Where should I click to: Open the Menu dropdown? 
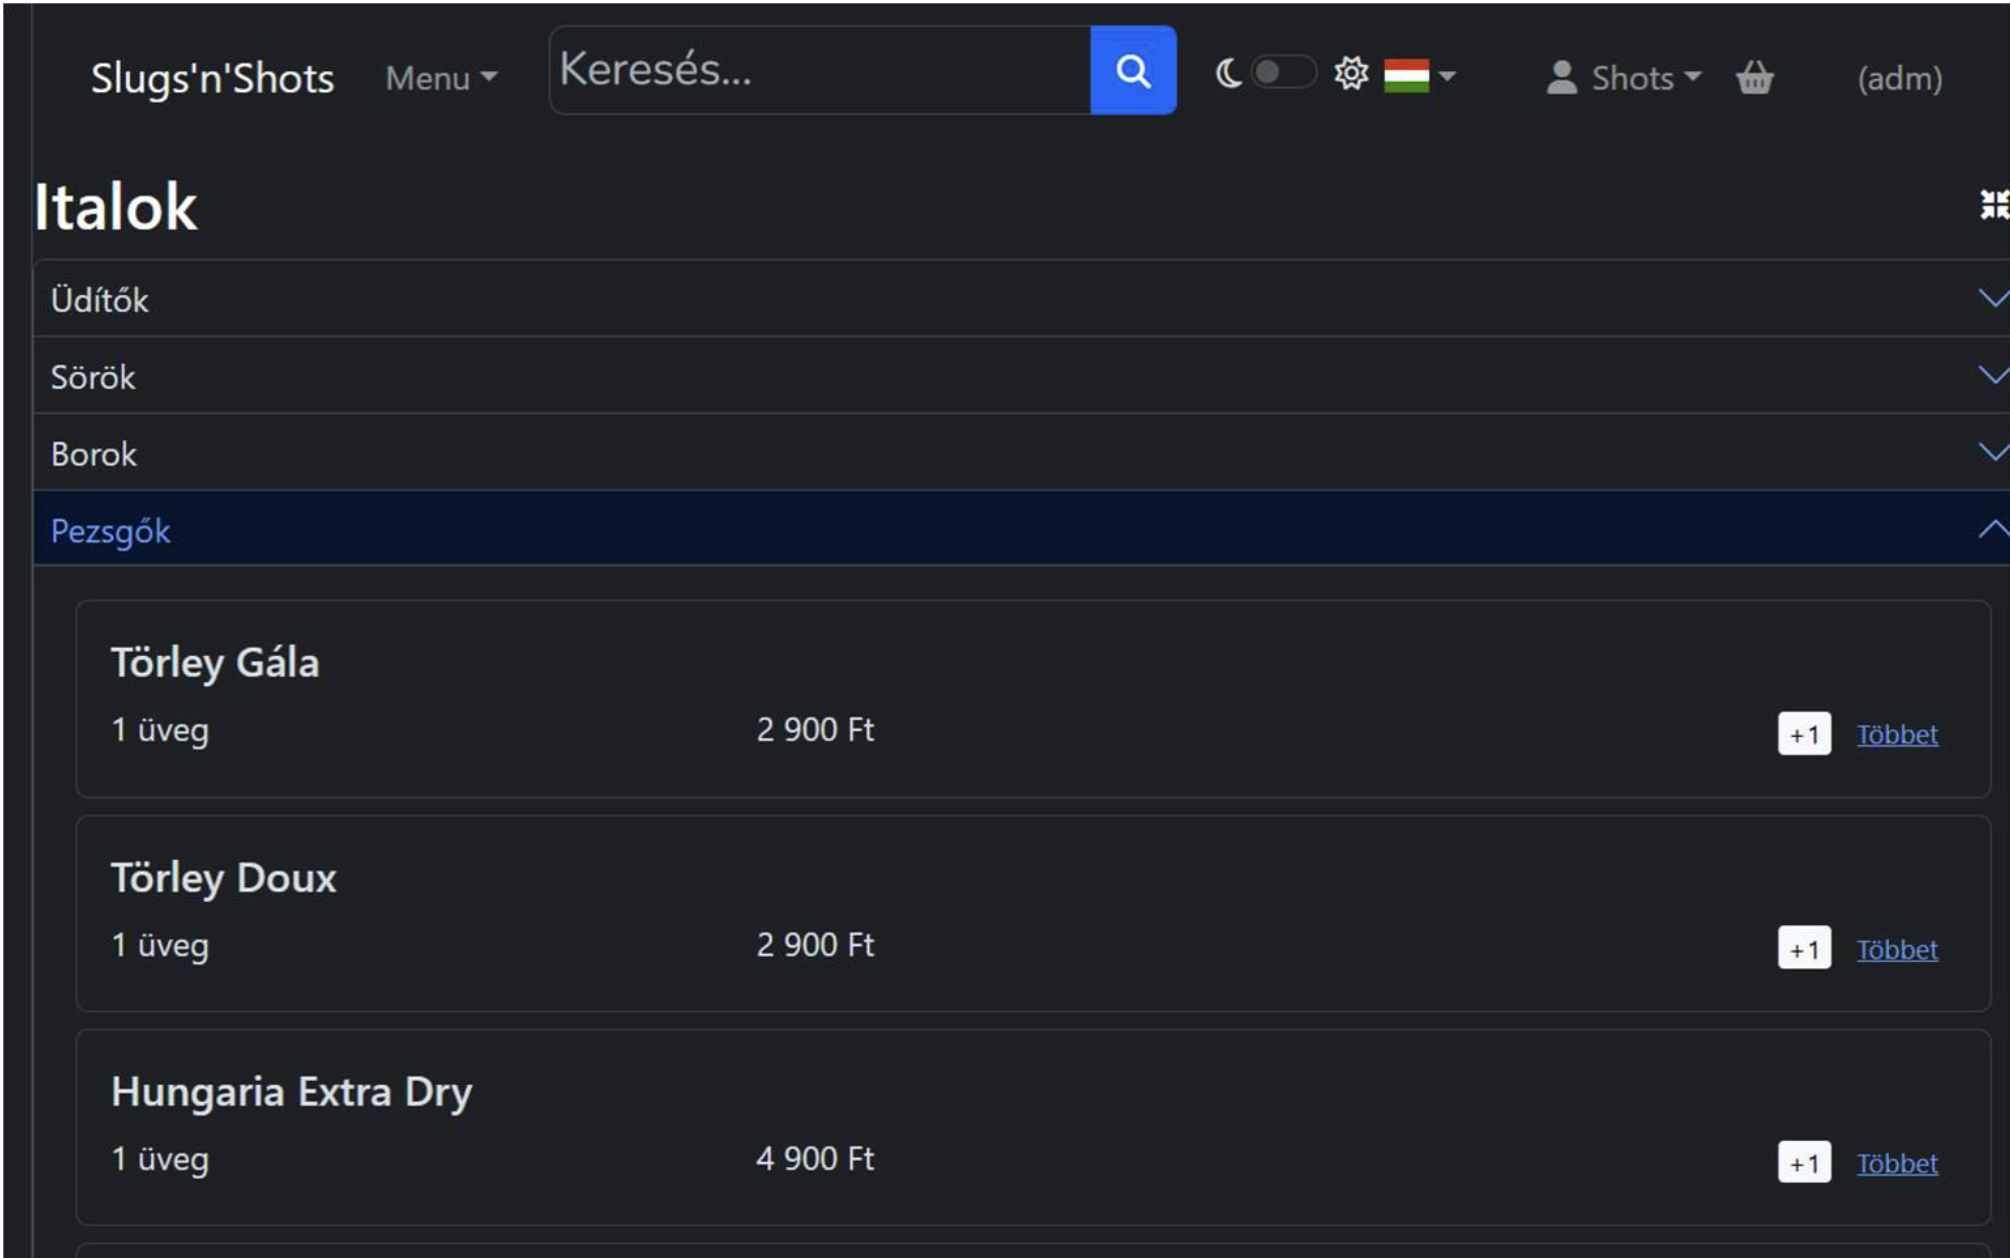pyautogui.click(x=441, y=78)
